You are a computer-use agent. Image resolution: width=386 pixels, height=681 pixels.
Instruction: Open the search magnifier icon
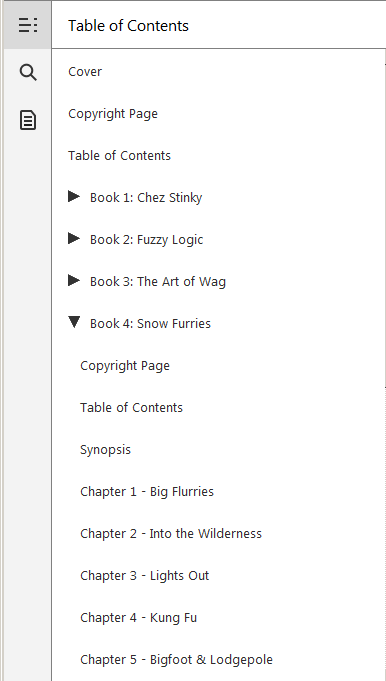point(28,72)
